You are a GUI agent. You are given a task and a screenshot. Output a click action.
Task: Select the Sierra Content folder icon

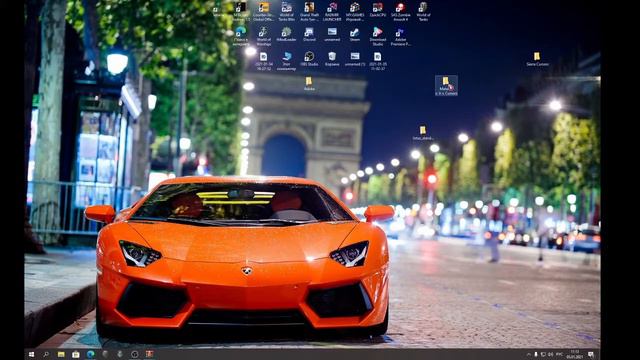tap(537, 59)
